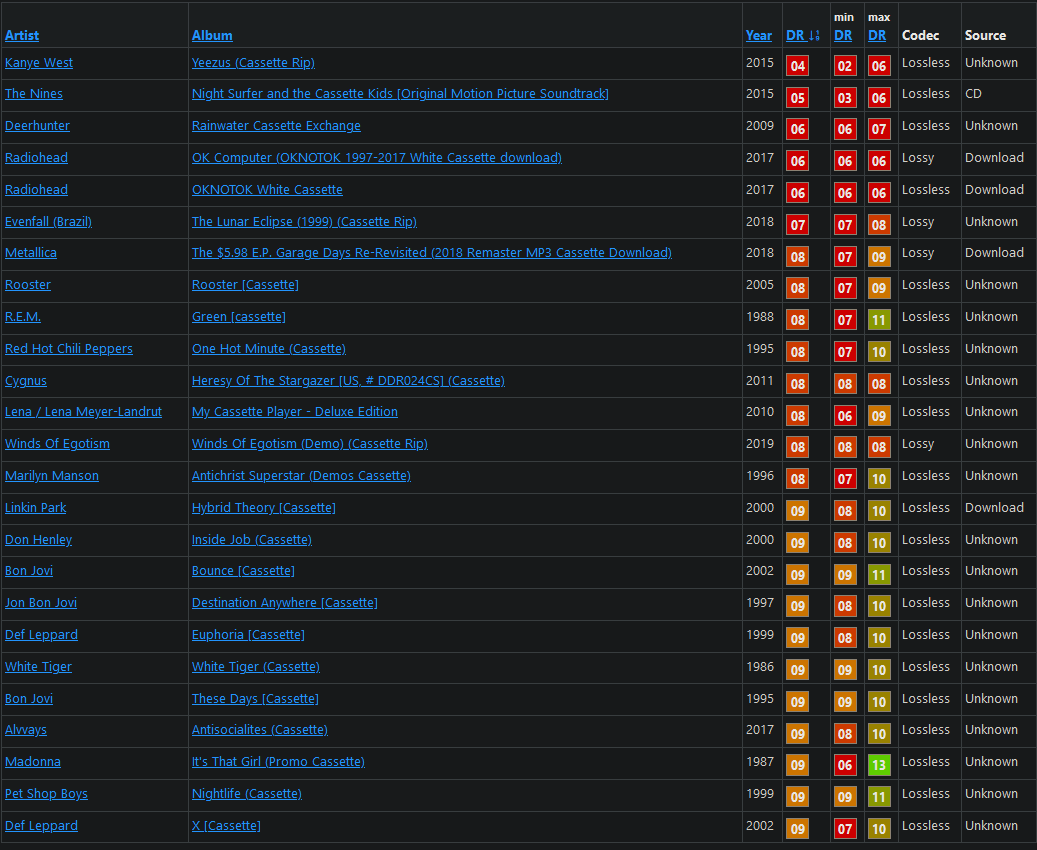
Task: Open The Lunar Eclipse (1999) album
Action: pos(304,222)
